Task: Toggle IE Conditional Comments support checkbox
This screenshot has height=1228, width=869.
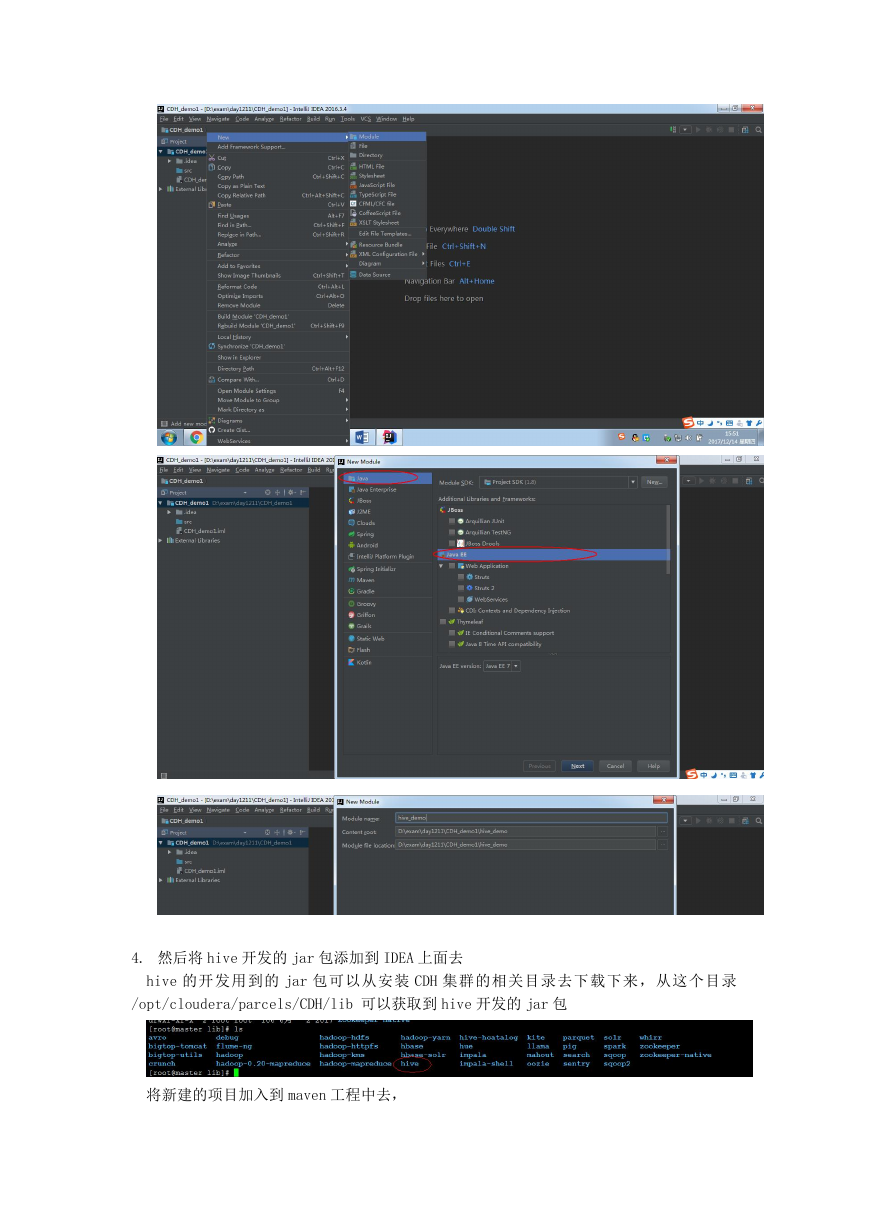Action: (452, 633)
